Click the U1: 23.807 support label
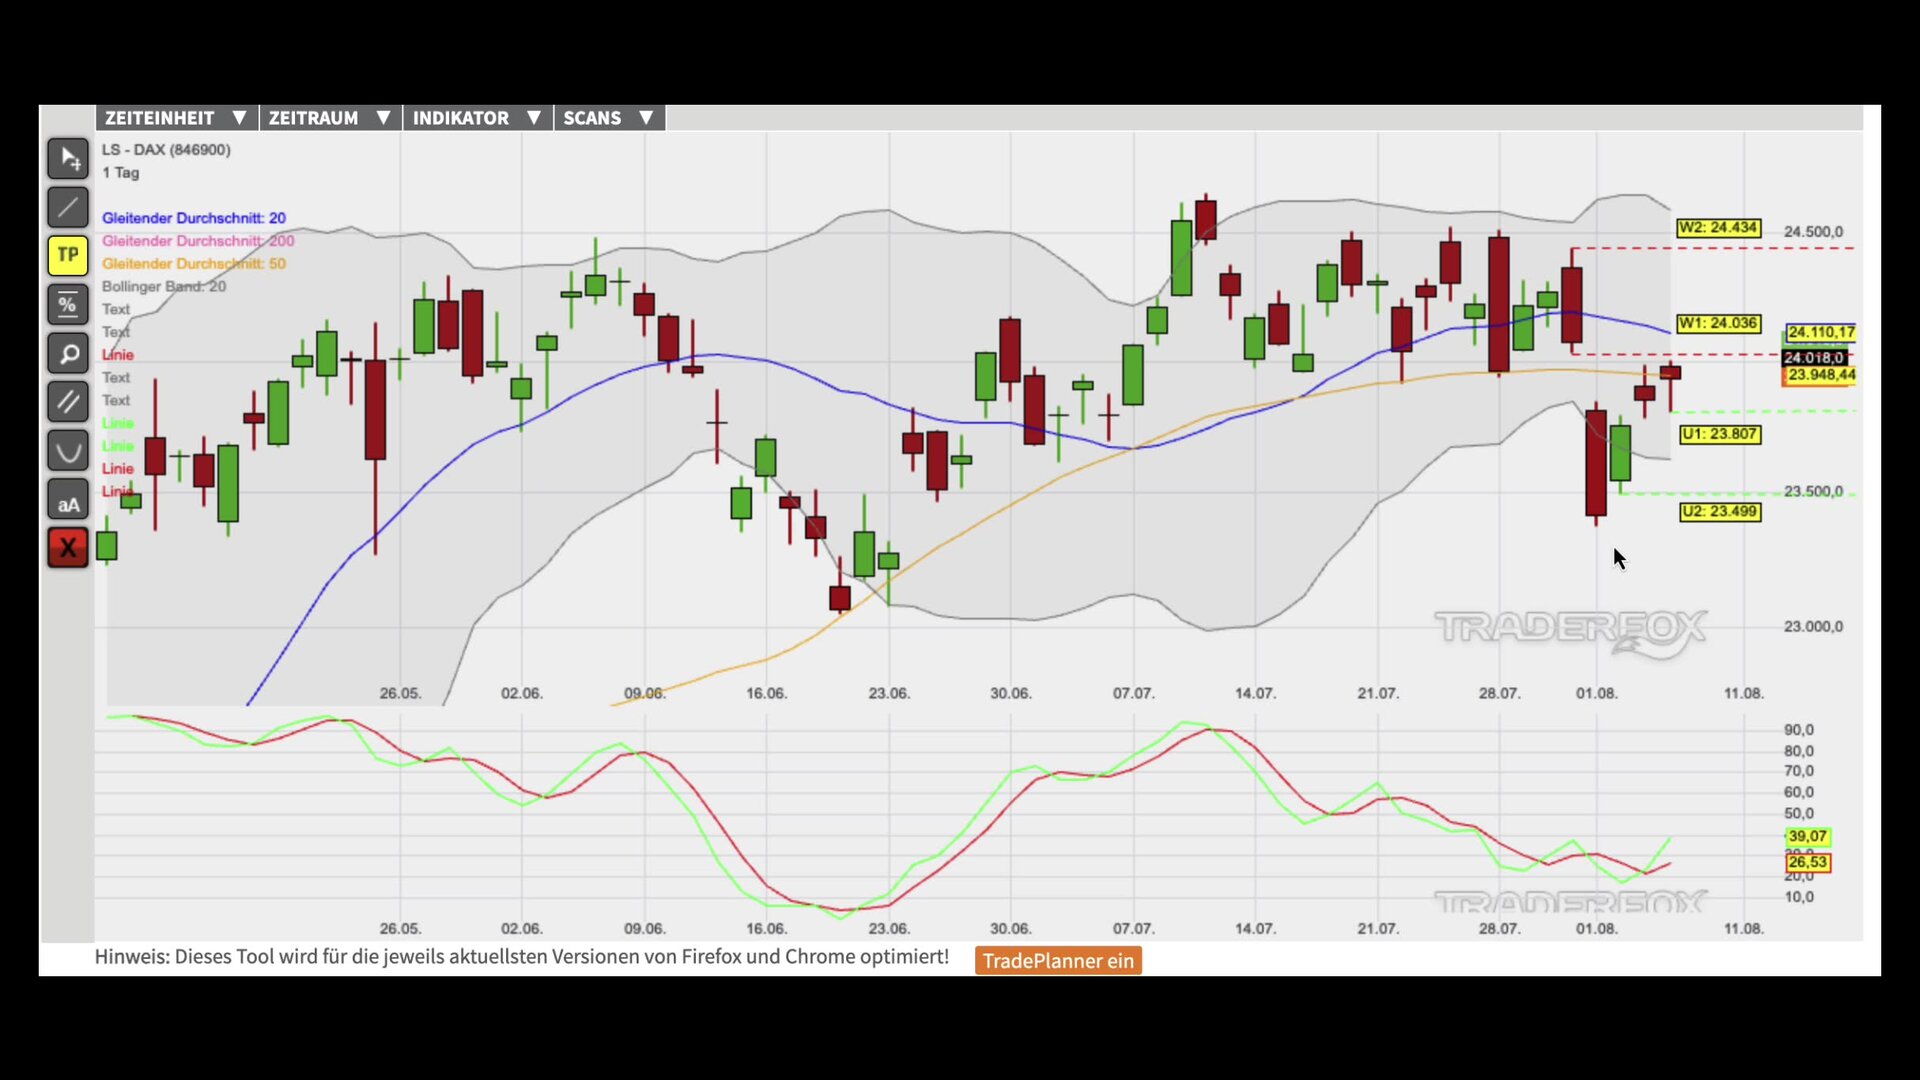Viewport: 1920px width, 1080px height. tap(1720, 434)
